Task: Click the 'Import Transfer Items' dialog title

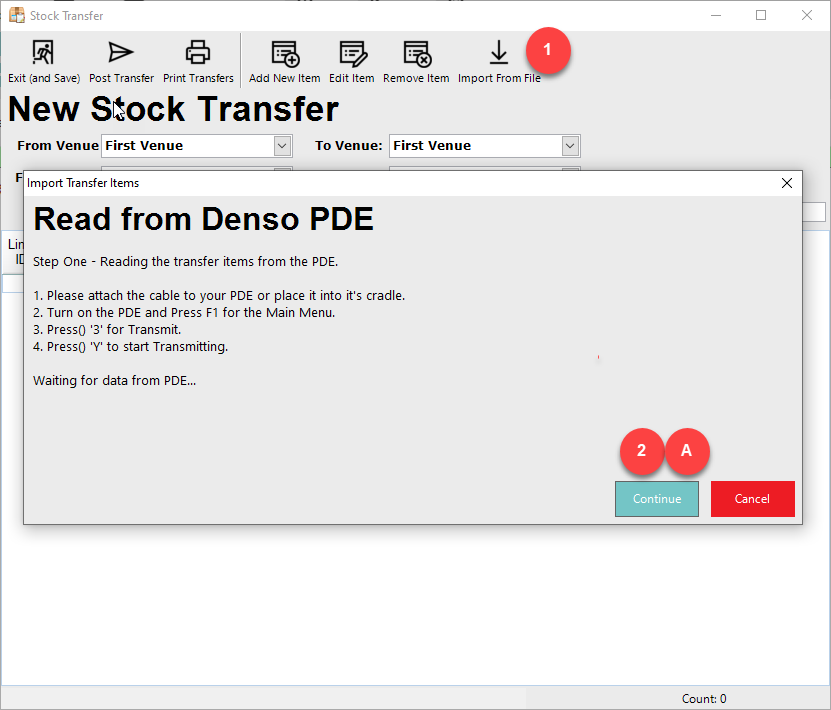Action: pyautogui.click(x=83, y=183)
